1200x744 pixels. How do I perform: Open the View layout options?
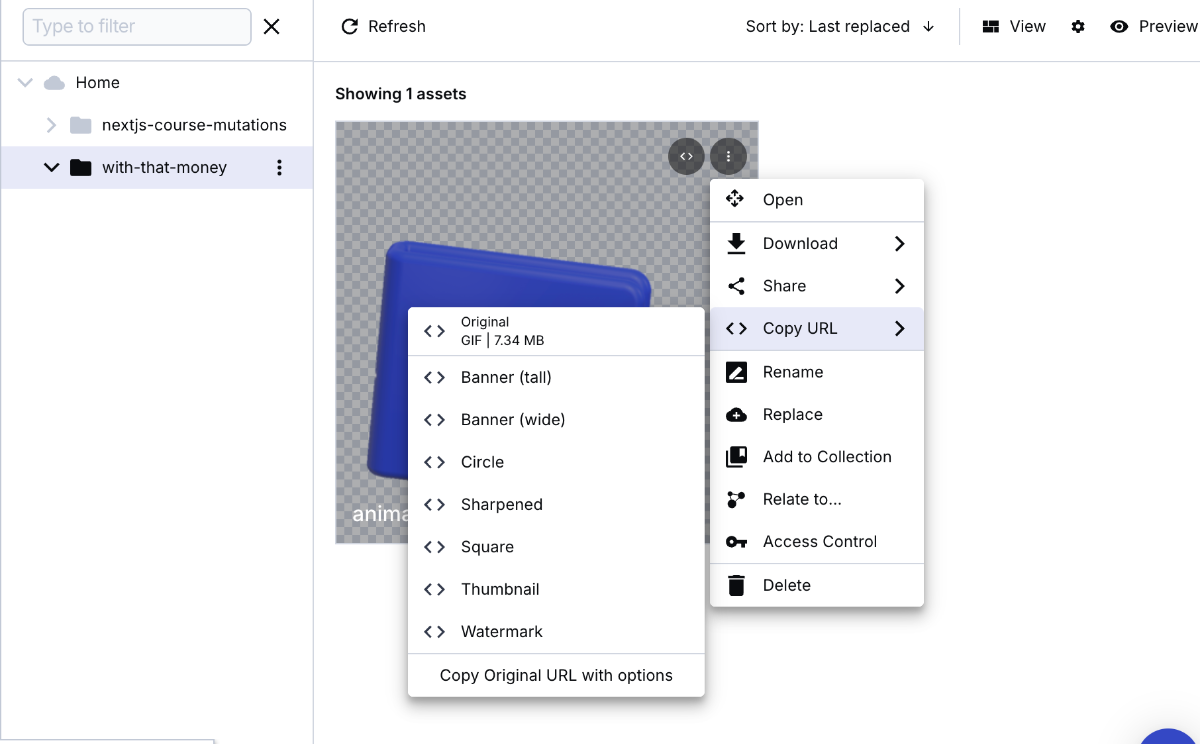pyautogui.click(x=1014, y=27)
